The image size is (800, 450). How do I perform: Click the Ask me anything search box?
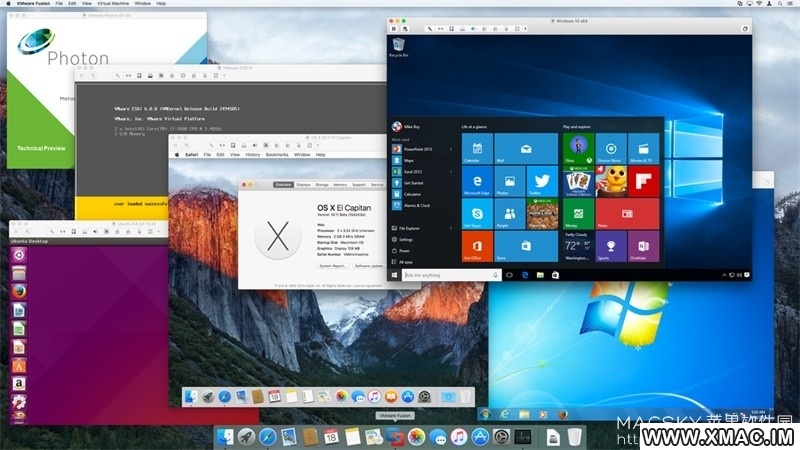point(451,275)
